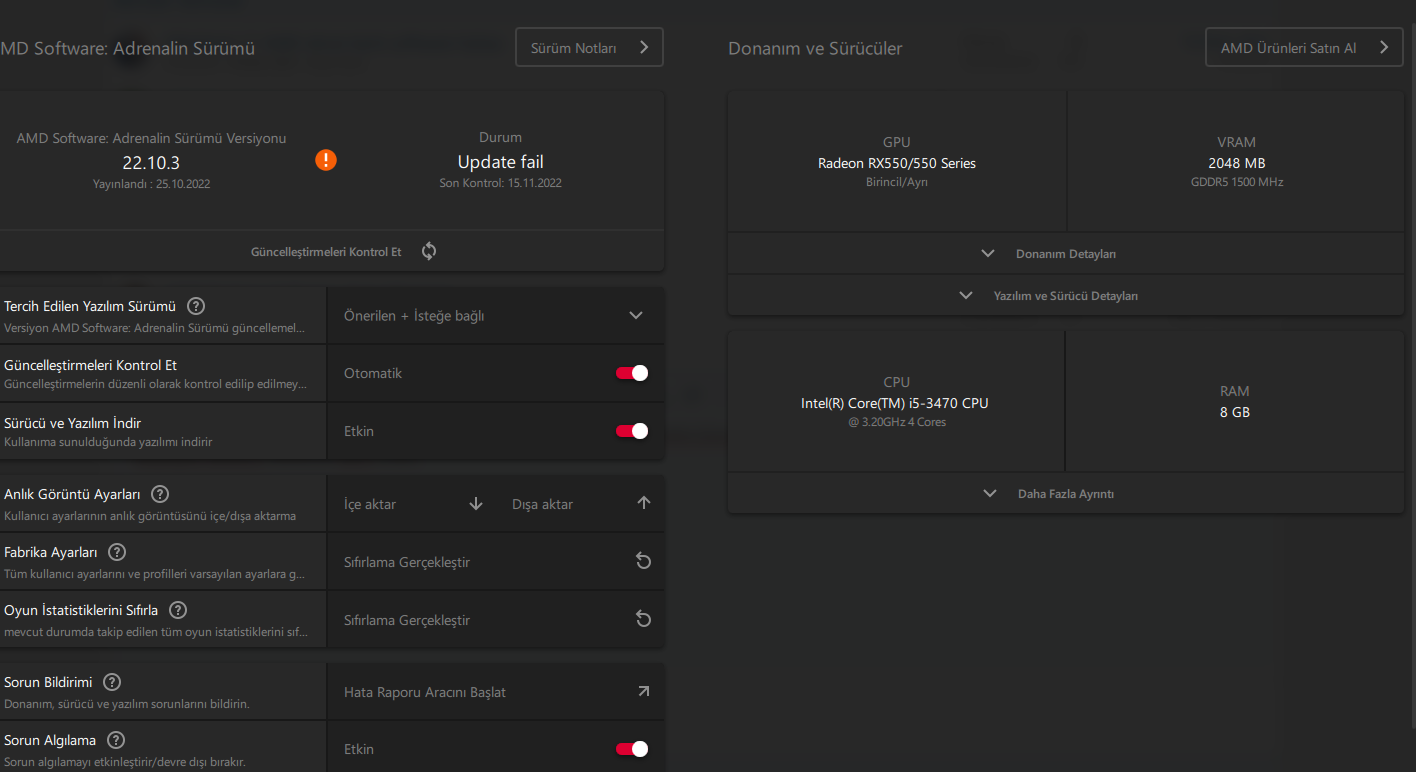Viewport: 1416px width, 772px height.
Task: Click the Sürüm Notları button label
Action: [x=573, y=48]
